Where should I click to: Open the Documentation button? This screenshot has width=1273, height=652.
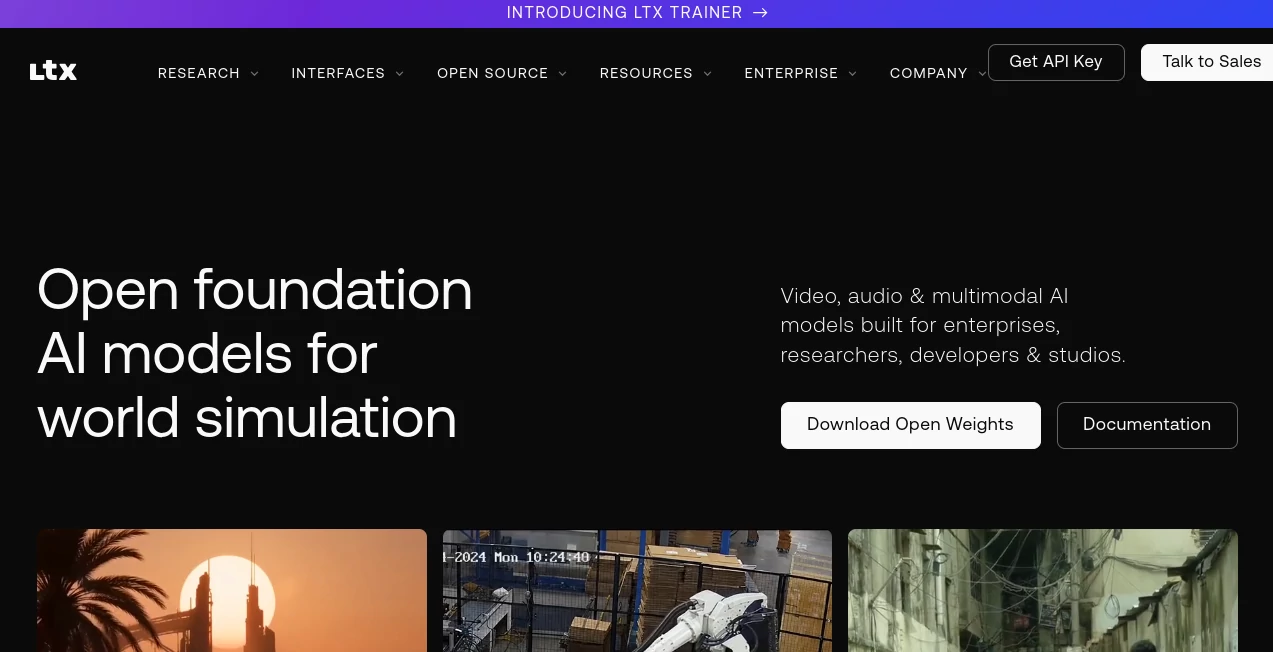[1147, 425]
